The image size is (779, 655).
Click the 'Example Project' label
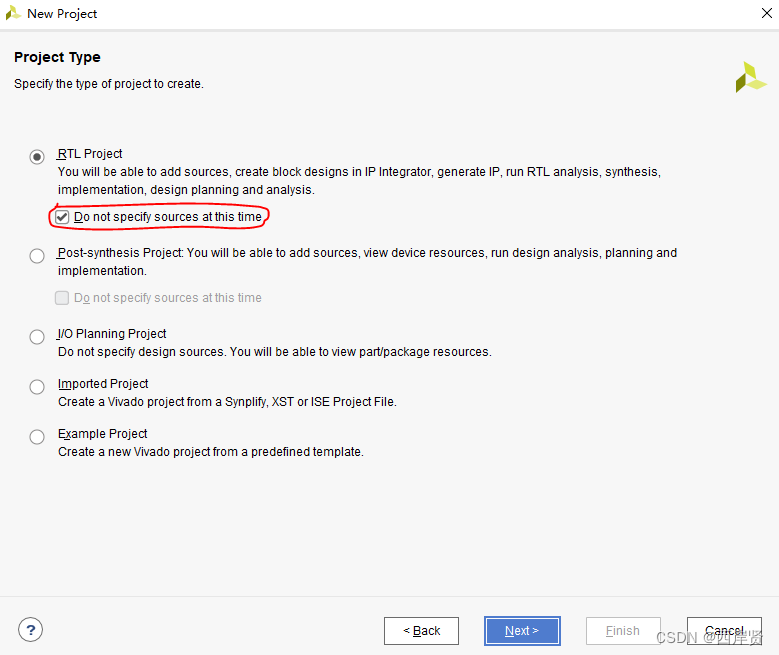(102, 434)
